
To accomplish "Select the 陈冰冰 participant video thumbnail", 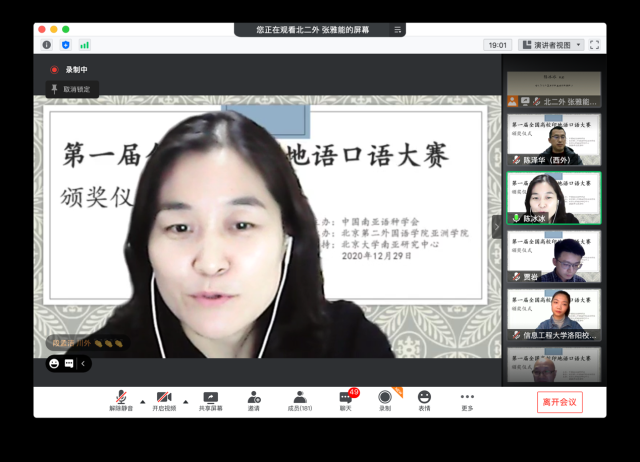I will click(553, 197).
